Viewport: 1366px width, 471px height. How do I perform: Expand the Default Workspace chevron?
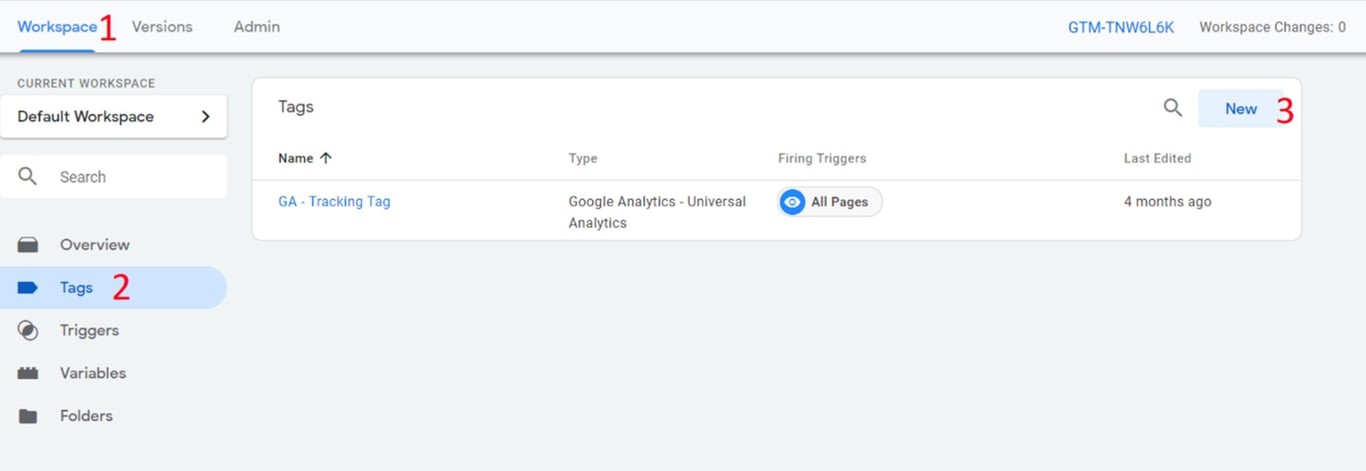pos(206,117)
